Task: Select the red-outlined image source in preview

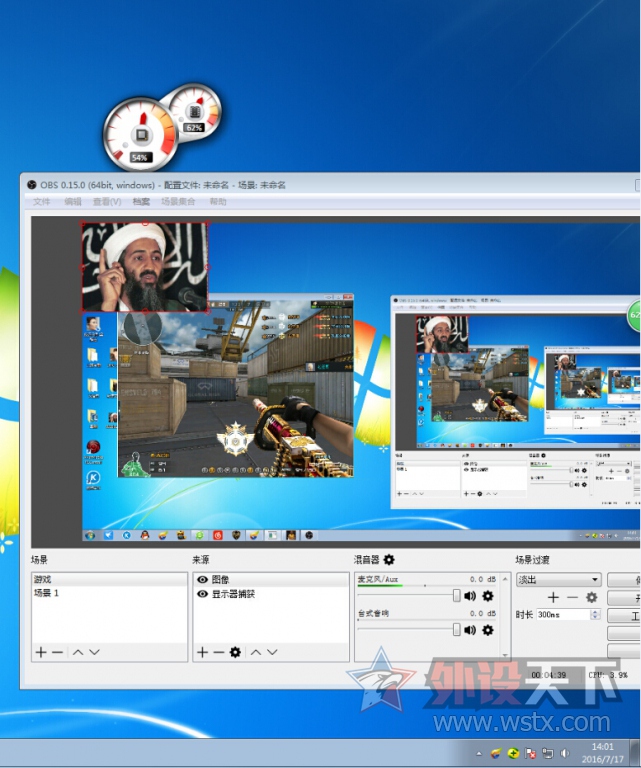Action: pyautogui.click(x=145, y=267)
